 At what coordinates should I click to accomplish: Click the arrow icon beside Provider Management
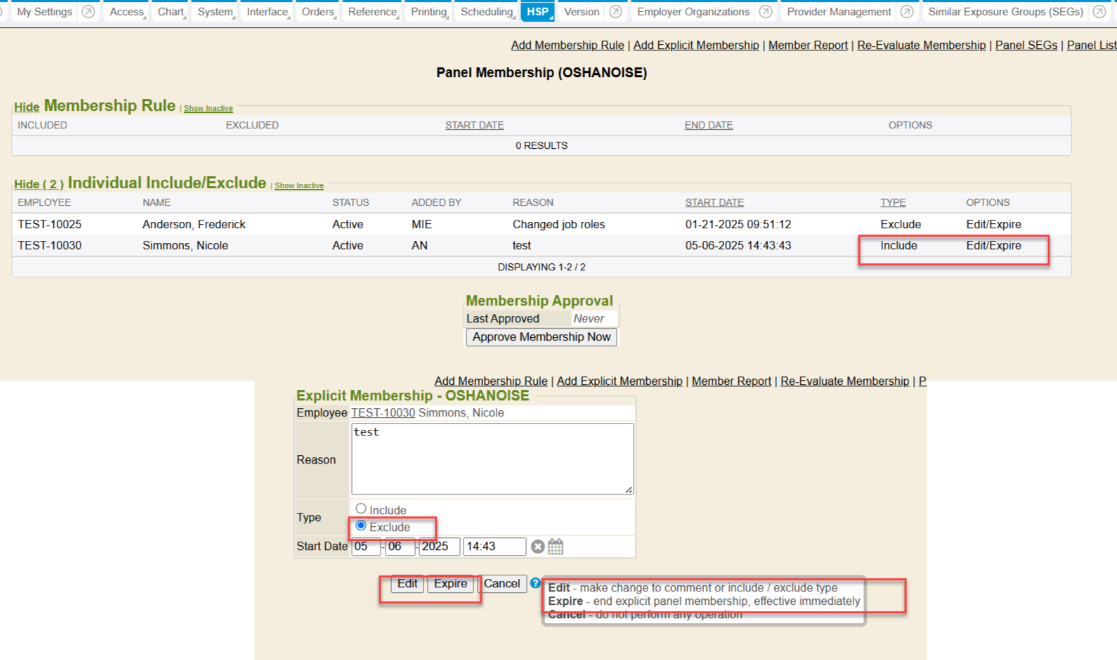(x=906, y=12)
